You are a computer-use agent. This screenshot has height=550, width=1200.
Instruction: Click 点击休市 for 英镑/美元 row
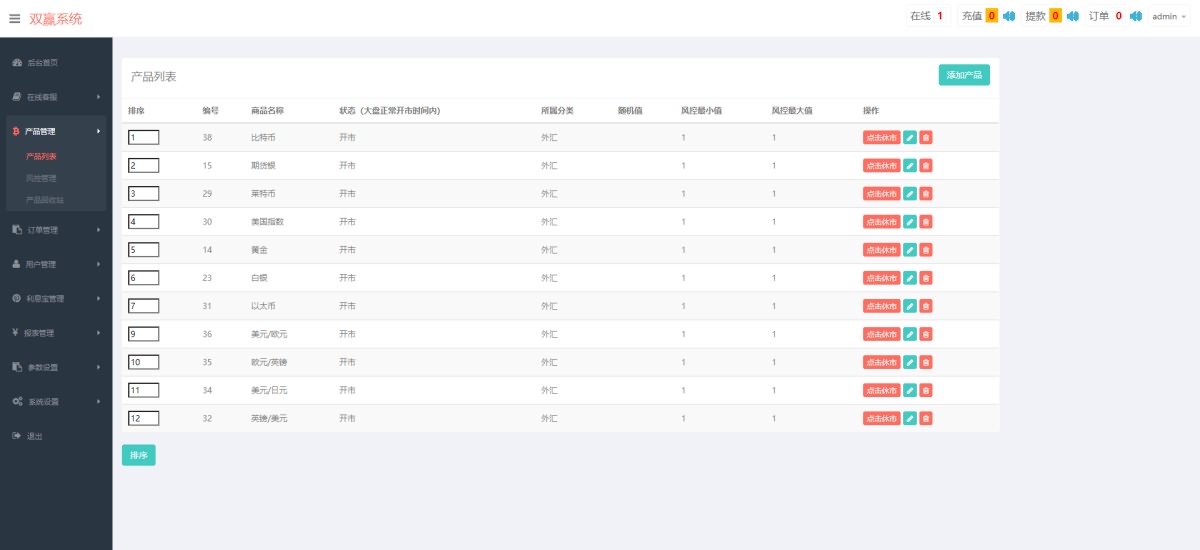(x=882, y=418)
